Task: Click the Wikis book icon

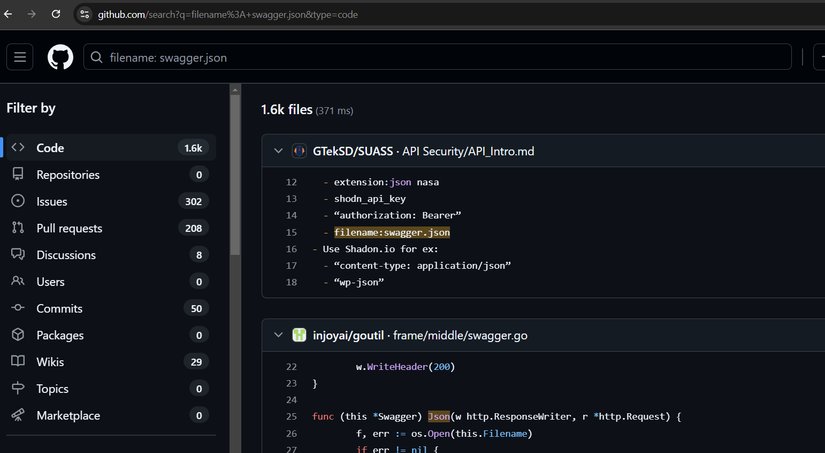Action: click(x=18, y=361)
